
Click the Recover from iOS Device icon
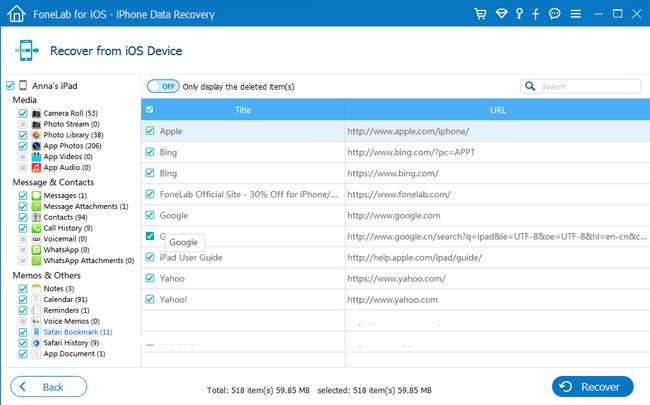(27, 51)
